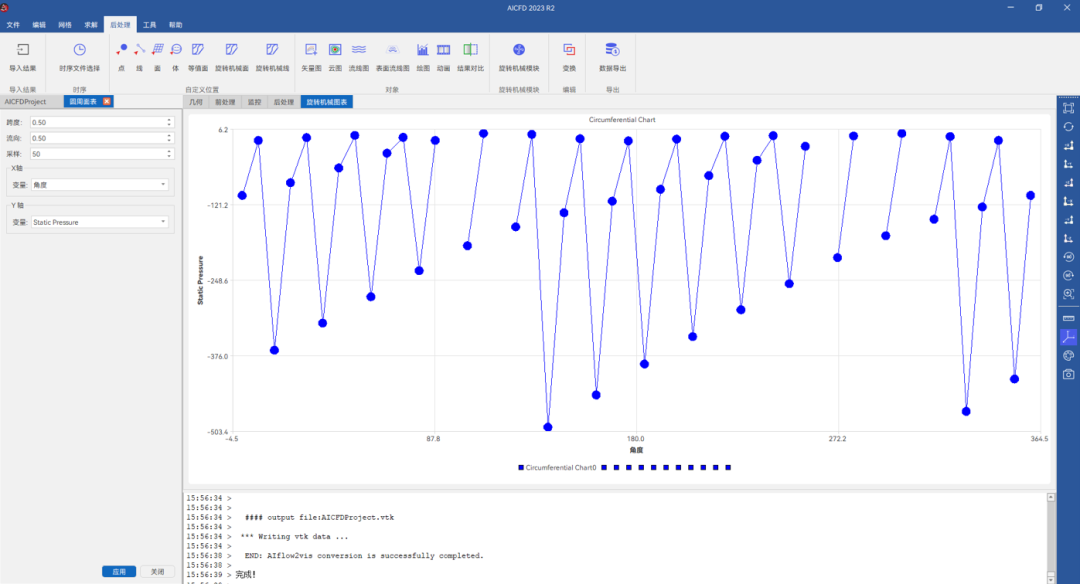This screenshot has height=584, width=1080.
Task: Click the 旋转机械线 turbo line icon
Action: tap(272, 50)
